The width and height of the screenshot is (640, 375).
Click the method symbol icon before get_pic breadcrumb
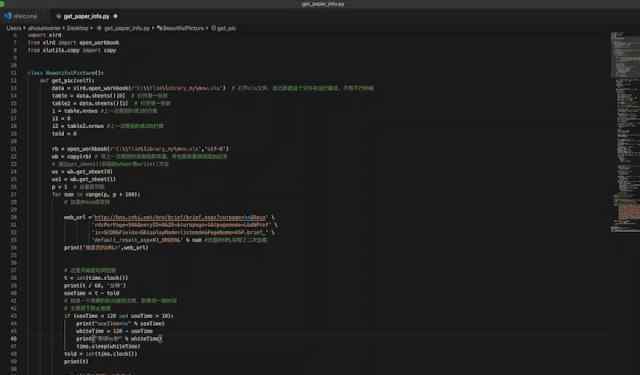213,29
